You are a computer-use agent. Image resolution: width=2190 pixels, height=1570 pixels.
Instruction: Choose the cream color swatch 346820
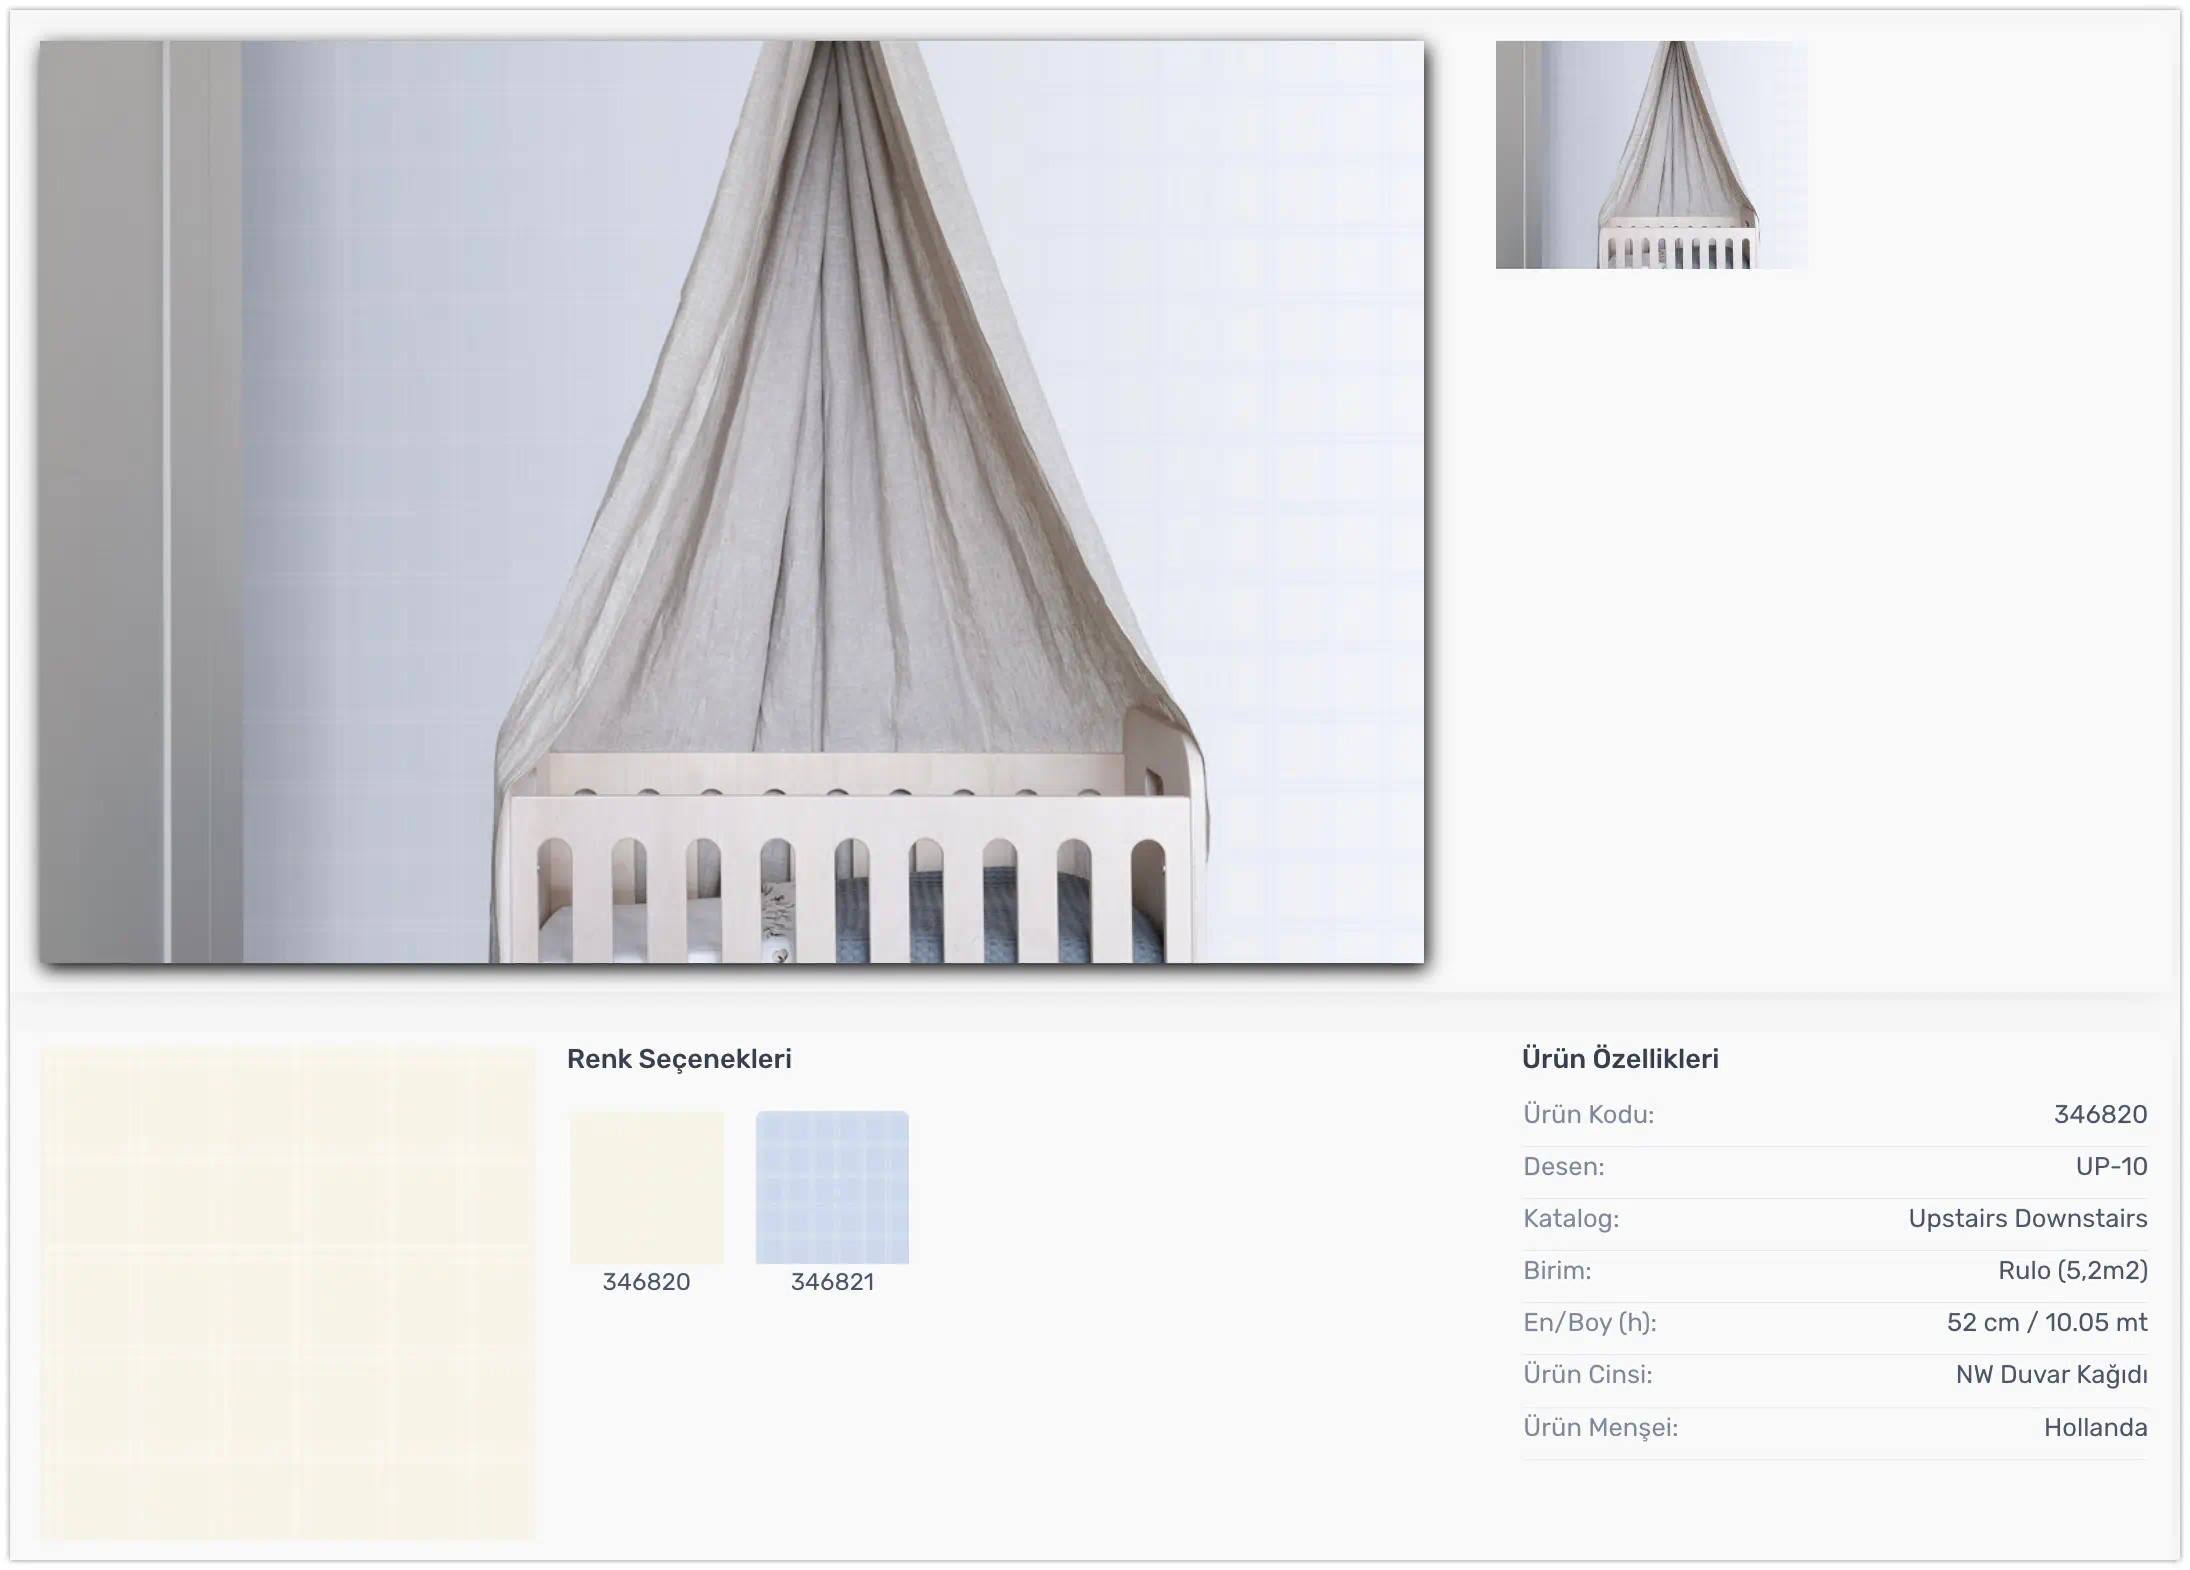(646, 1187)
